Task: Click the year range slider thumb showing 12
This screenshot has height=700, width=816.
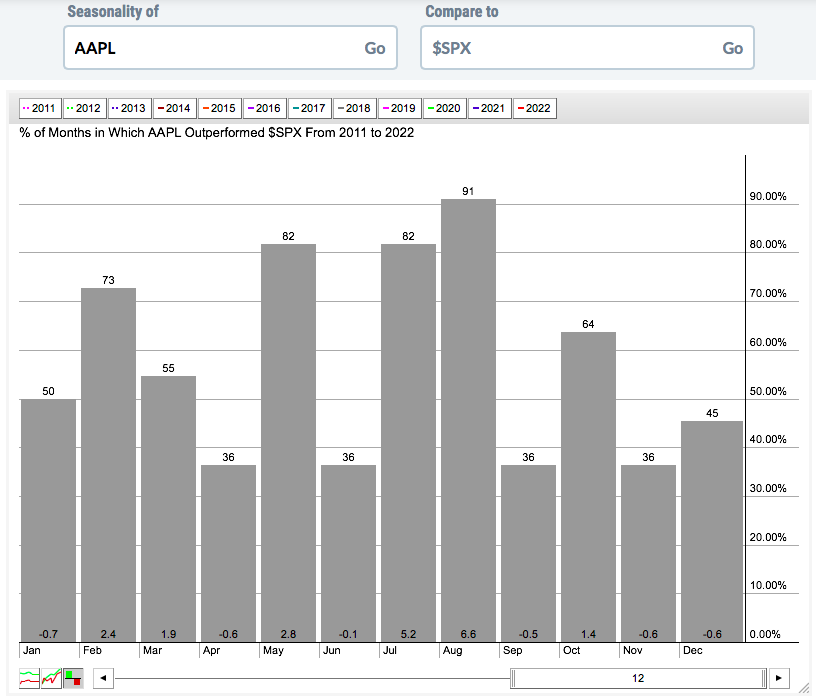Action: click(x=638, y=678)
